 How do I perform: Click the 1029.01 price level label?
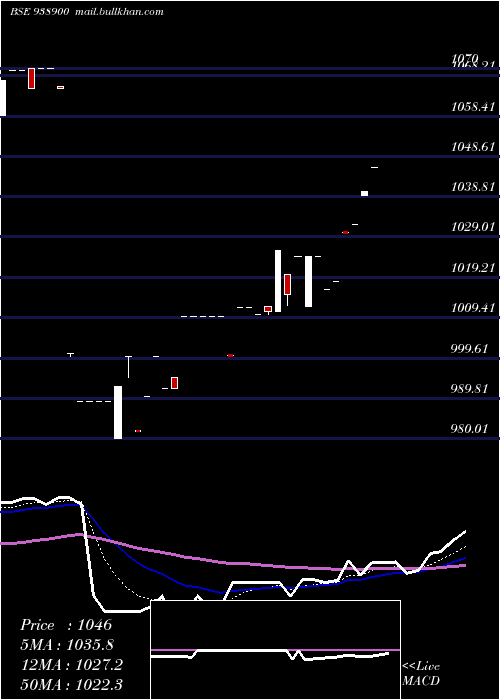(473, 227)
